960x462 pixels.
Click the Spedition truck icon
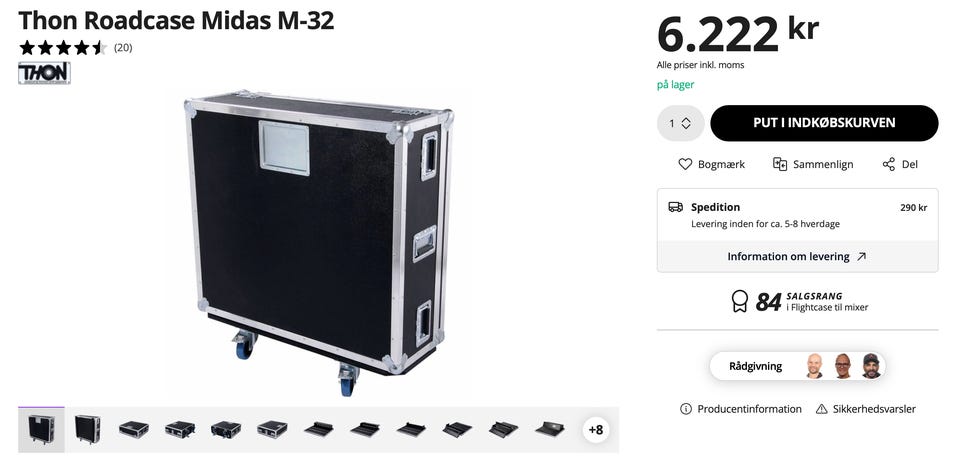pos(675,207)
